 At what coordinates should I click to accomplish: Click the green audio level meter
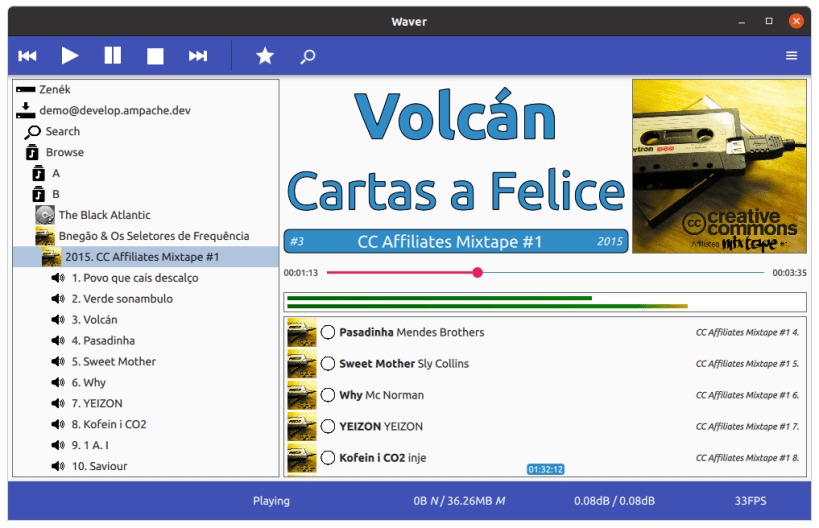[x=545, y=302]
